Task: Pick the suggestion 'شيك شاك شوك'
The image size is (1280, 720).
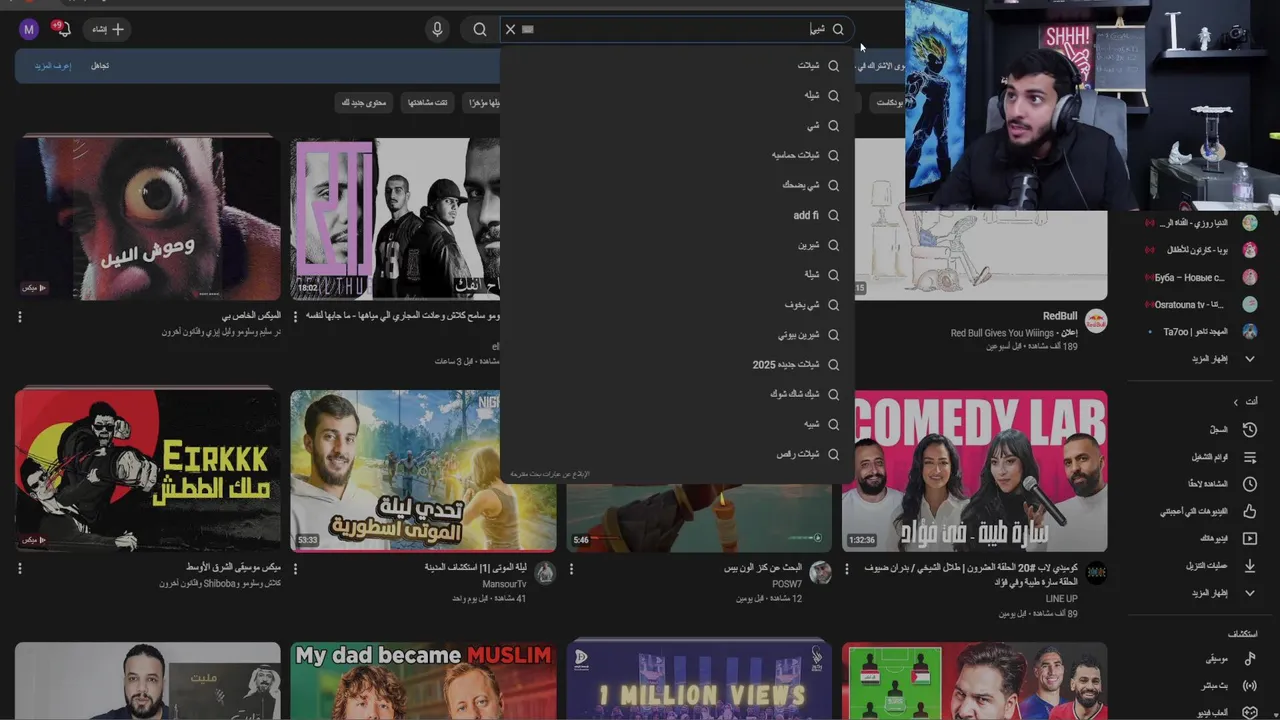Action: tap(677, 394)
